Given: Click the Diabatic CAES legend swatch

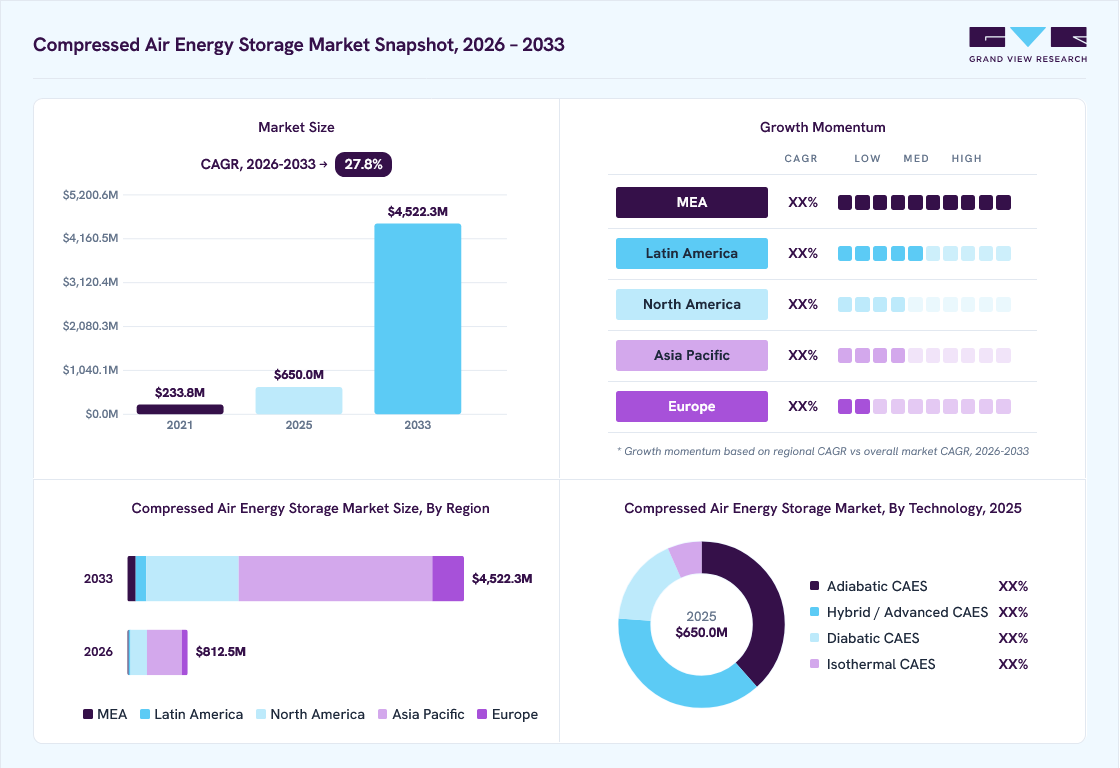Looking at the screenshot, I should coord(814,638).
